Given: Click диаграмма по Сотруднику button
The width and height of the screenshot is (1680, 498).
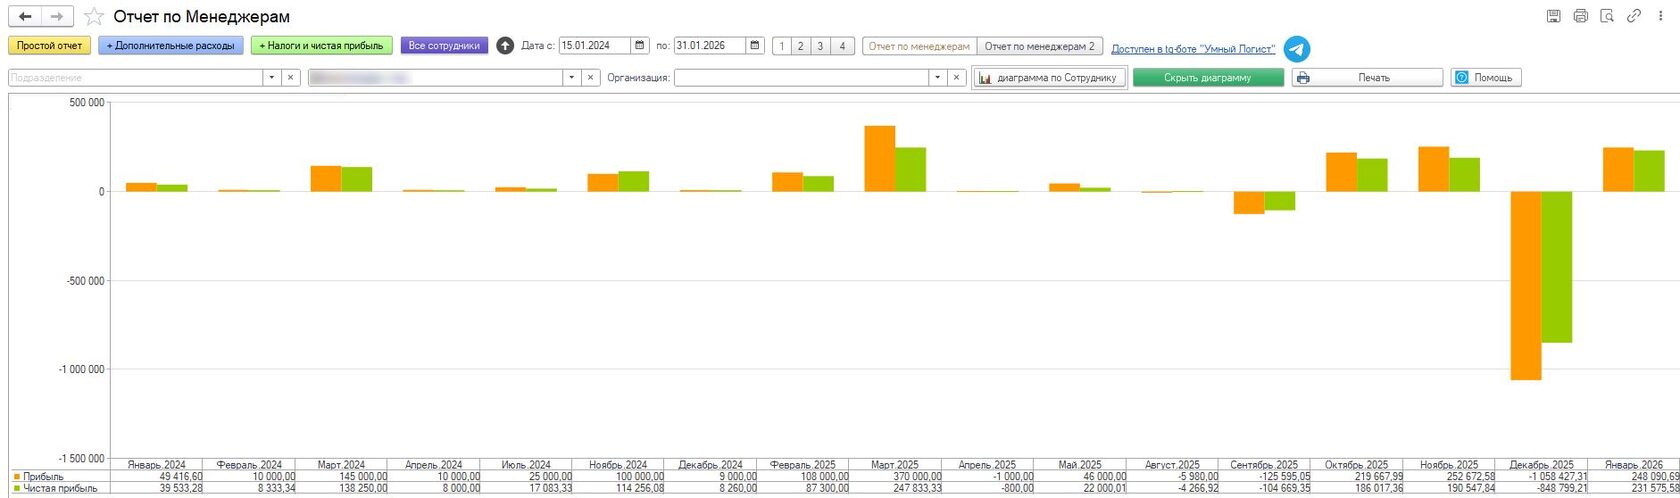Looking at the screenshot, I should [1049, 78].
